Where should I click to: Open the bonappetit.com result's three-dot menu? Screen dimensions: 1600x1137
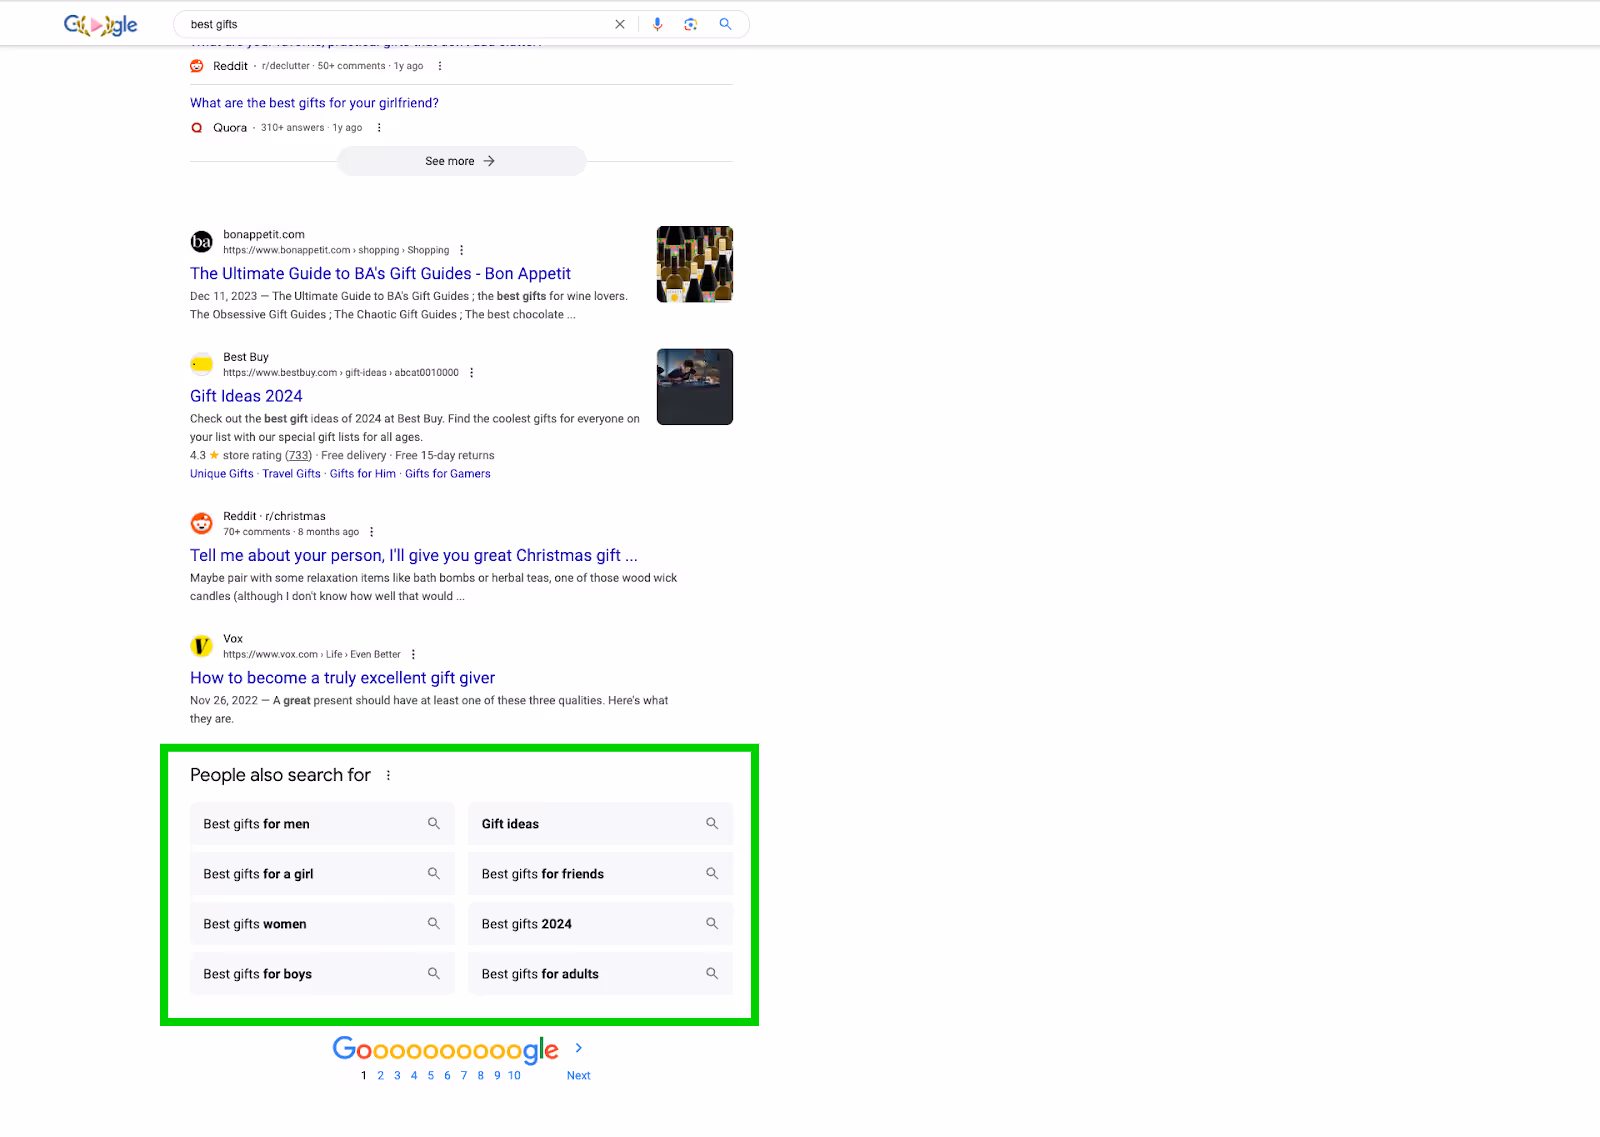coord(461,250)
